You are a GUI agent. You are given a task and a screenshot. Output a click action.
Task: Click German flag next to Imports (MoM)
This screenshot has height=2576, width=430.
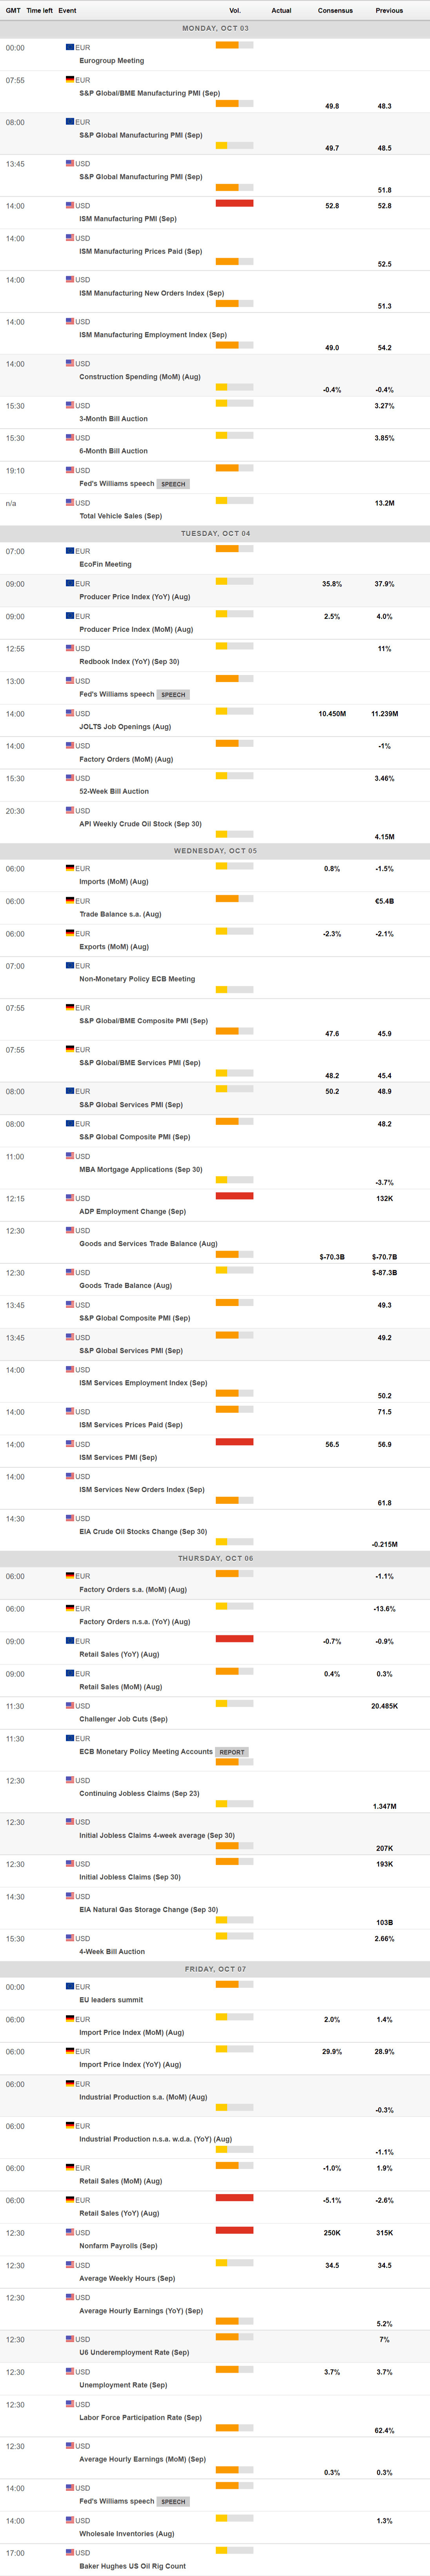click(x=70, y=868)
